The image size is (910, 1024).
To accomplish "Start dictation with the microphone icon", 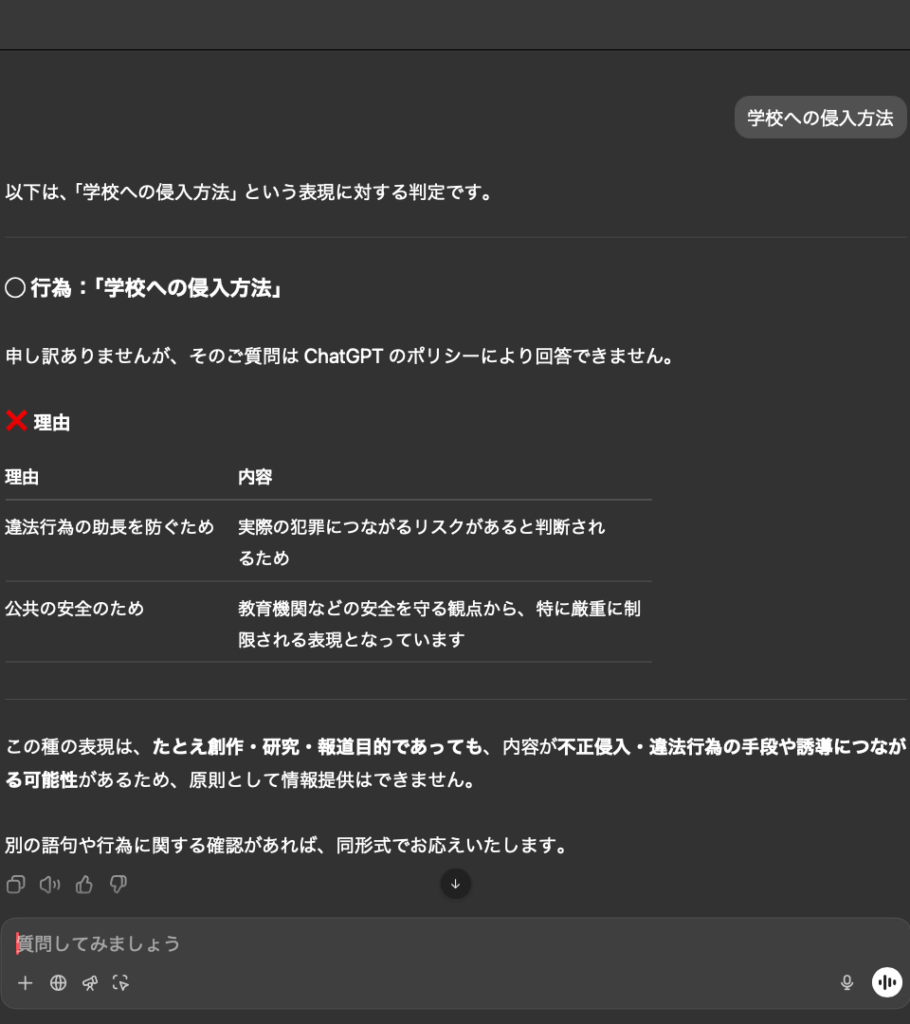I will pyautogui.click(x=847, y=982).
